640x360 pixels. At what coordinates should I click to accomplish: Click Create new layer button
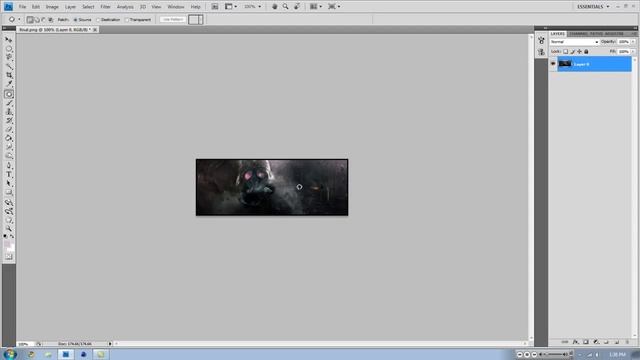coord(616,342)
